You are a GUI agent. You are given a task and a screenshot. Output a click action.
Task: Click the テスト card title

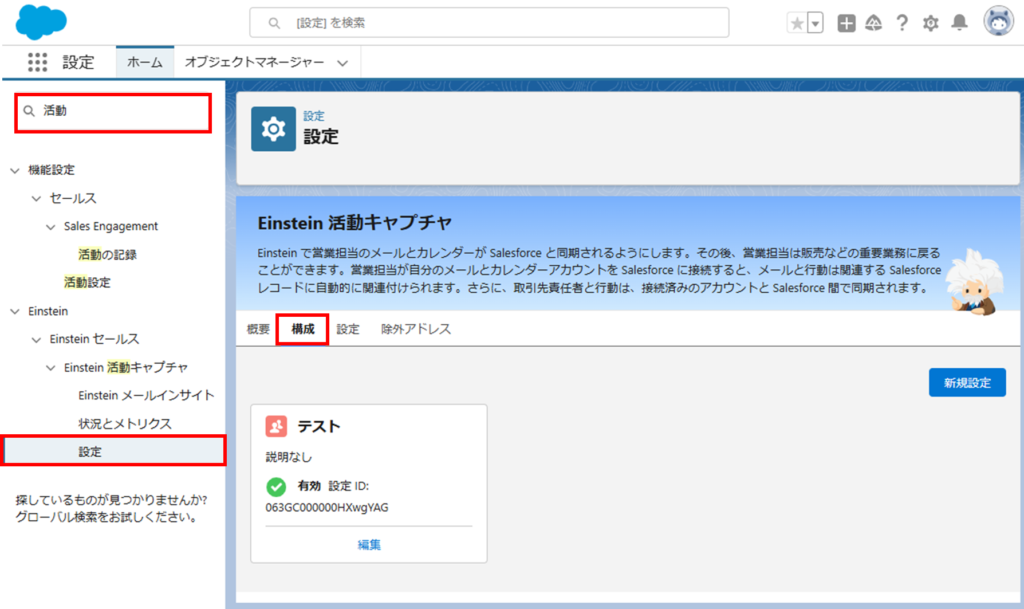coord(319,426)
